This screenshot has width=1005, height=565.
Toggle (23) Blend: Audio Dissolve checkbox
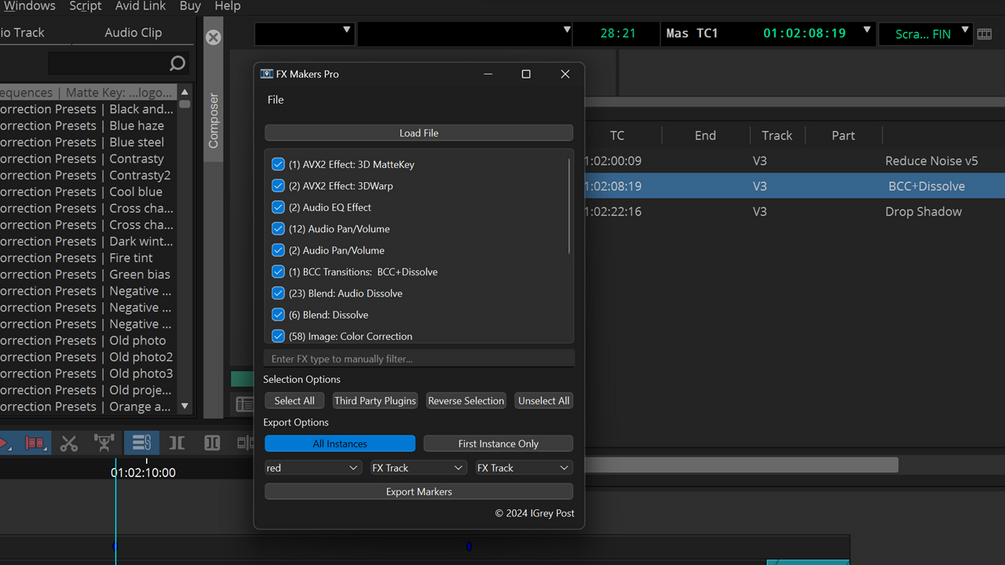[278, 293]
